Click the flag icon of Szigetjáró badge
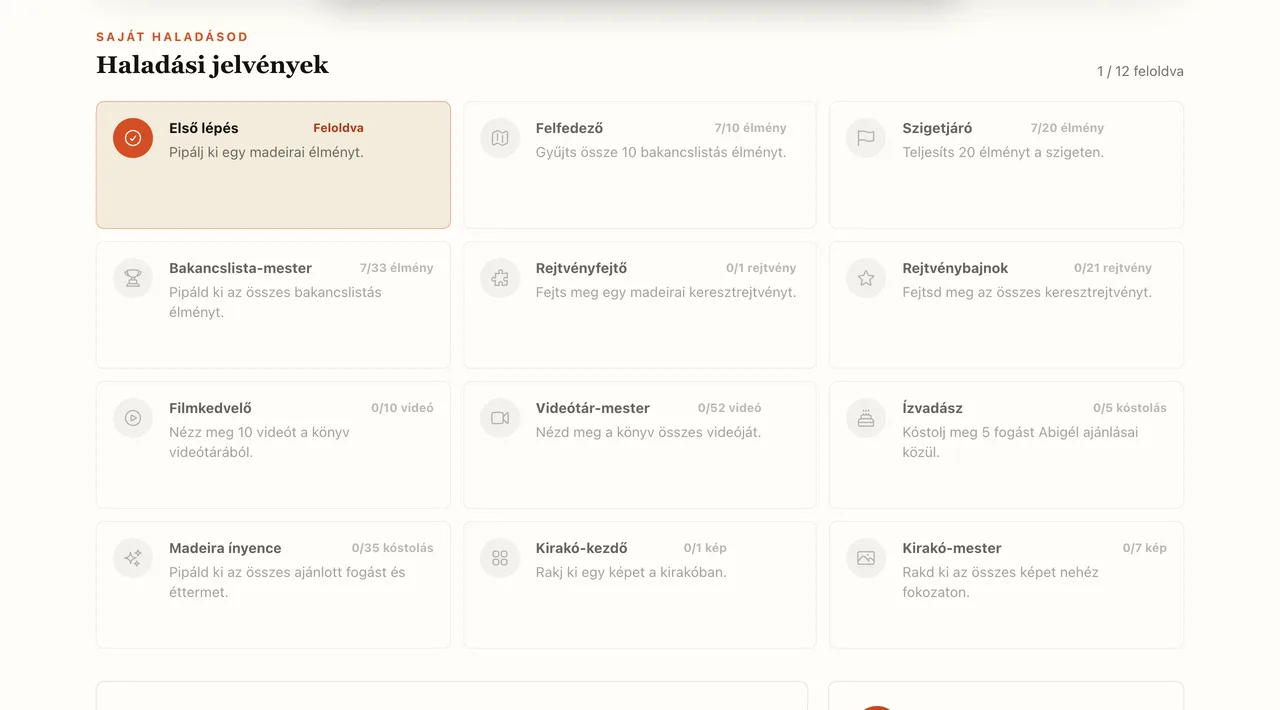Image resolution: width=1280 pixels, height=710 pixels. point(866,138)
